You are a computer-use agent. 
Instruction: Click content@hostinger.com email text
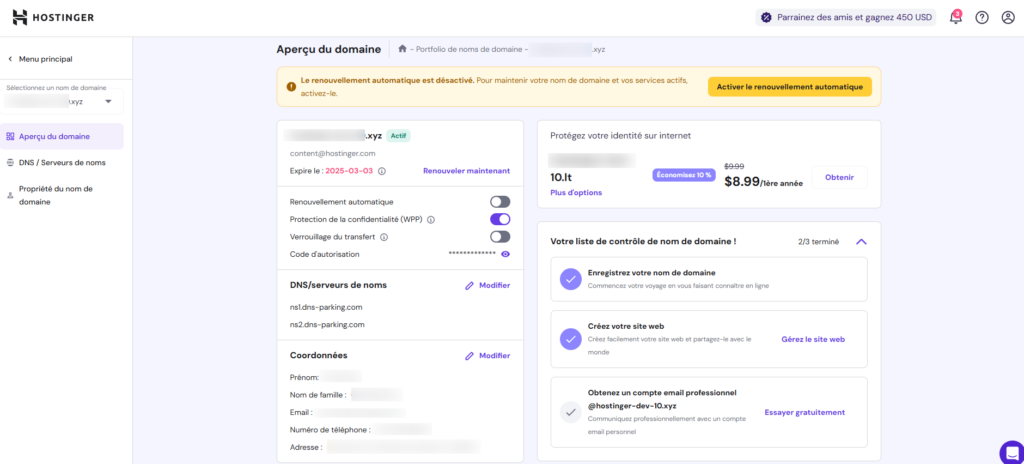[x=332, y=154]
